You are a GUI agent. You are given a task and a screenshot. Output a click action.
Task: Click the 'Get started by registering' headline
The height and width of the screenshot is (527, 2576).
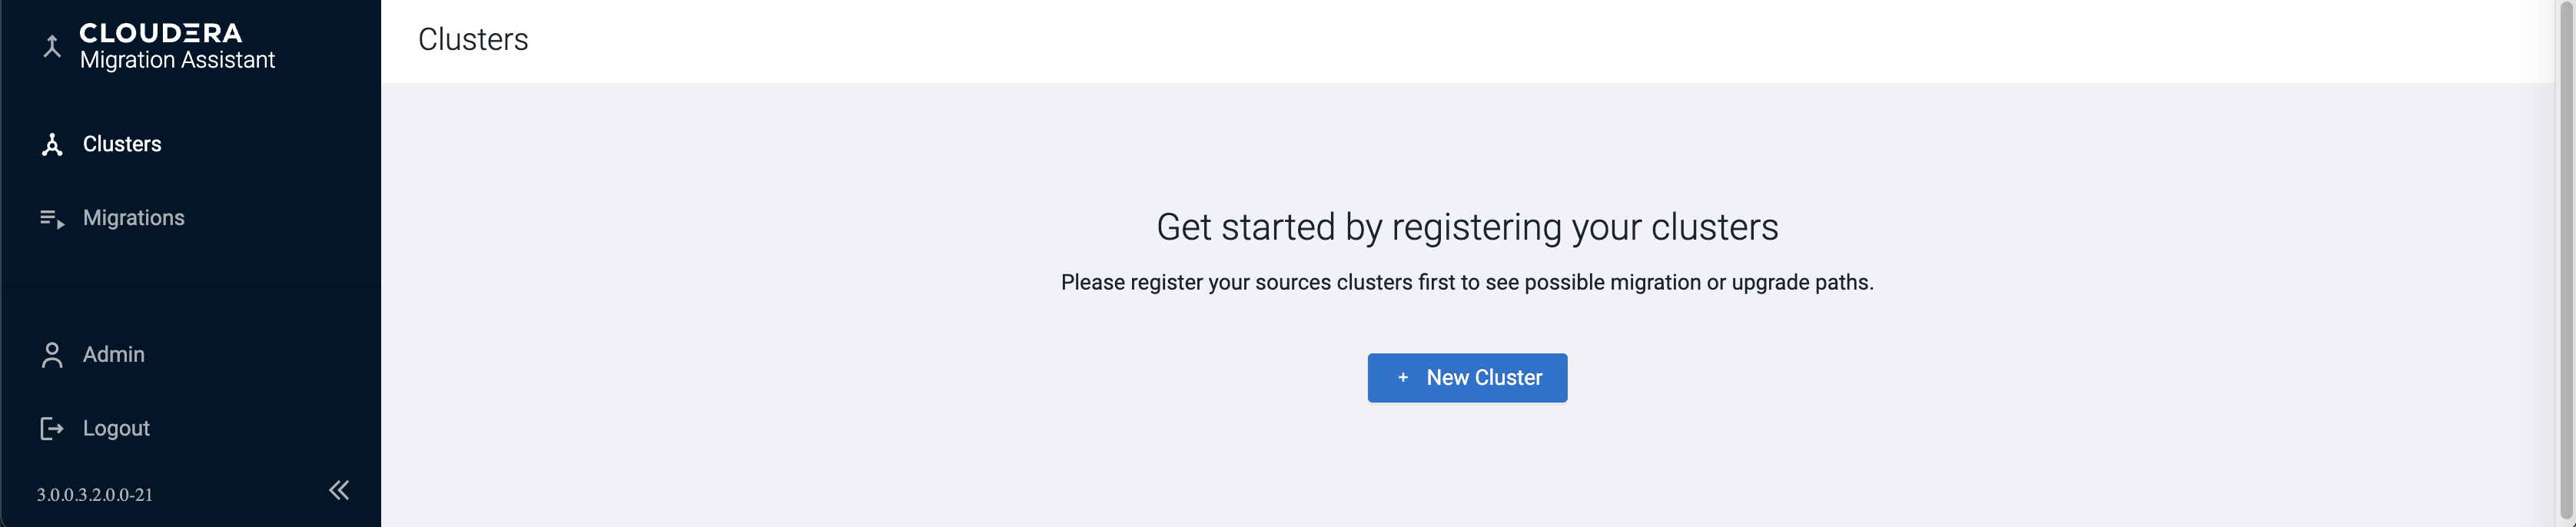pos(1467,227)
